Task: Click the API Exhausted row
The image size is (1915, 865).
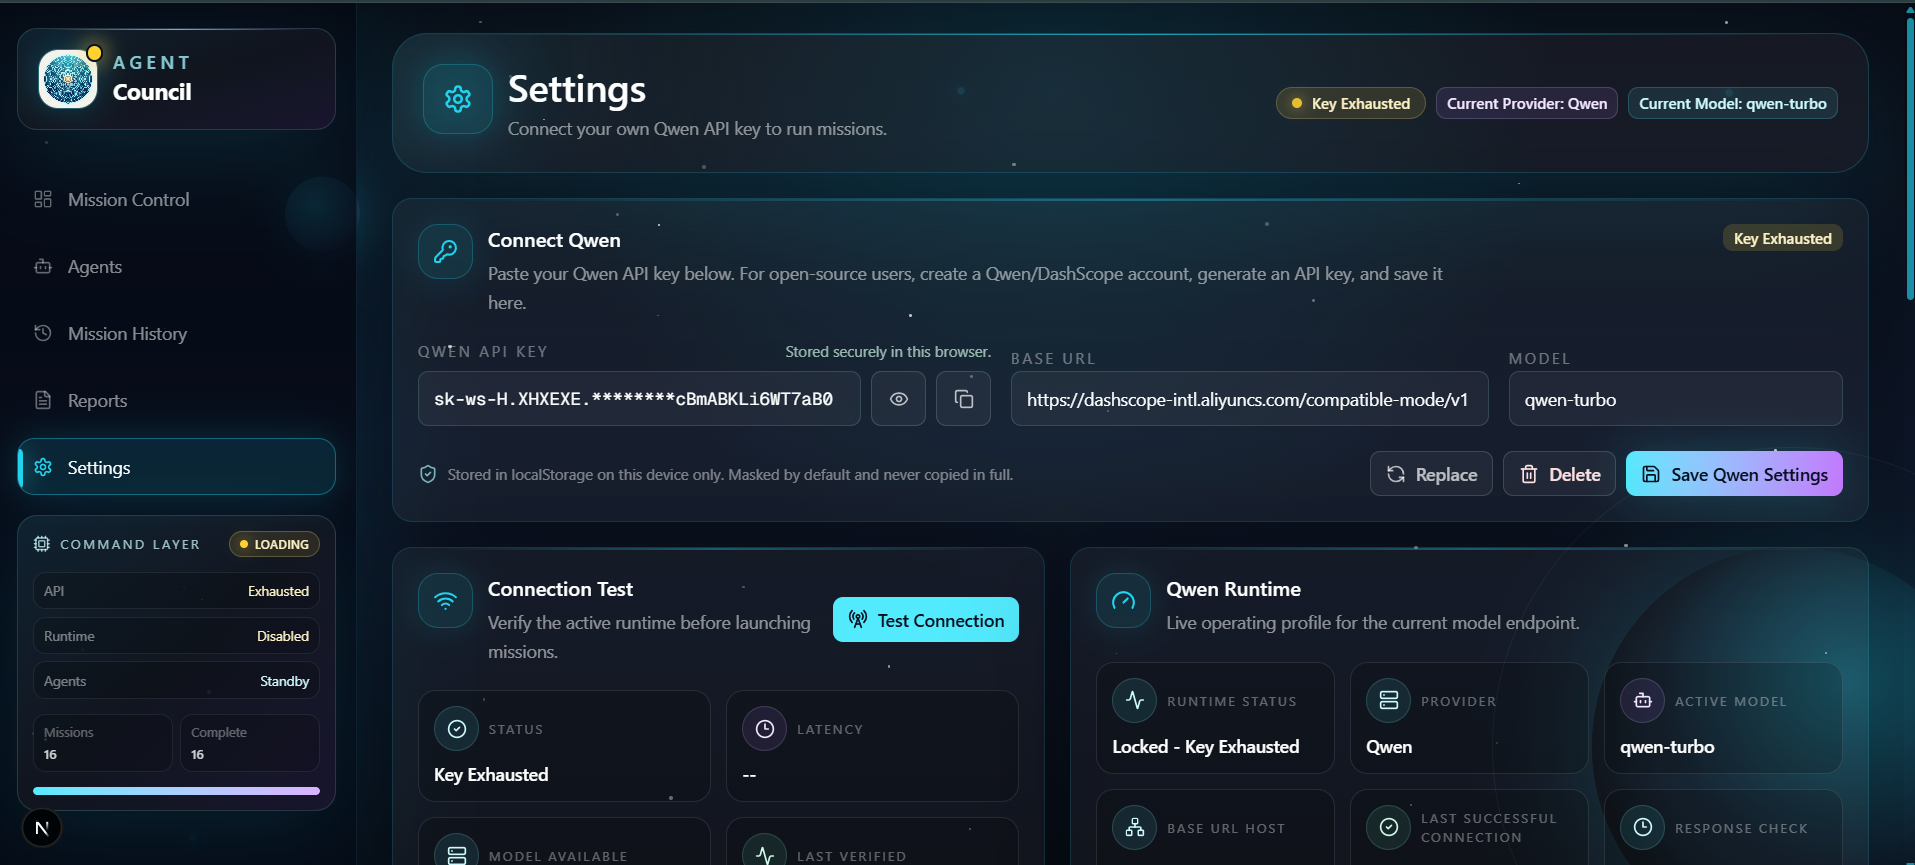Action: pyautogui.click(x=176, y=591)
